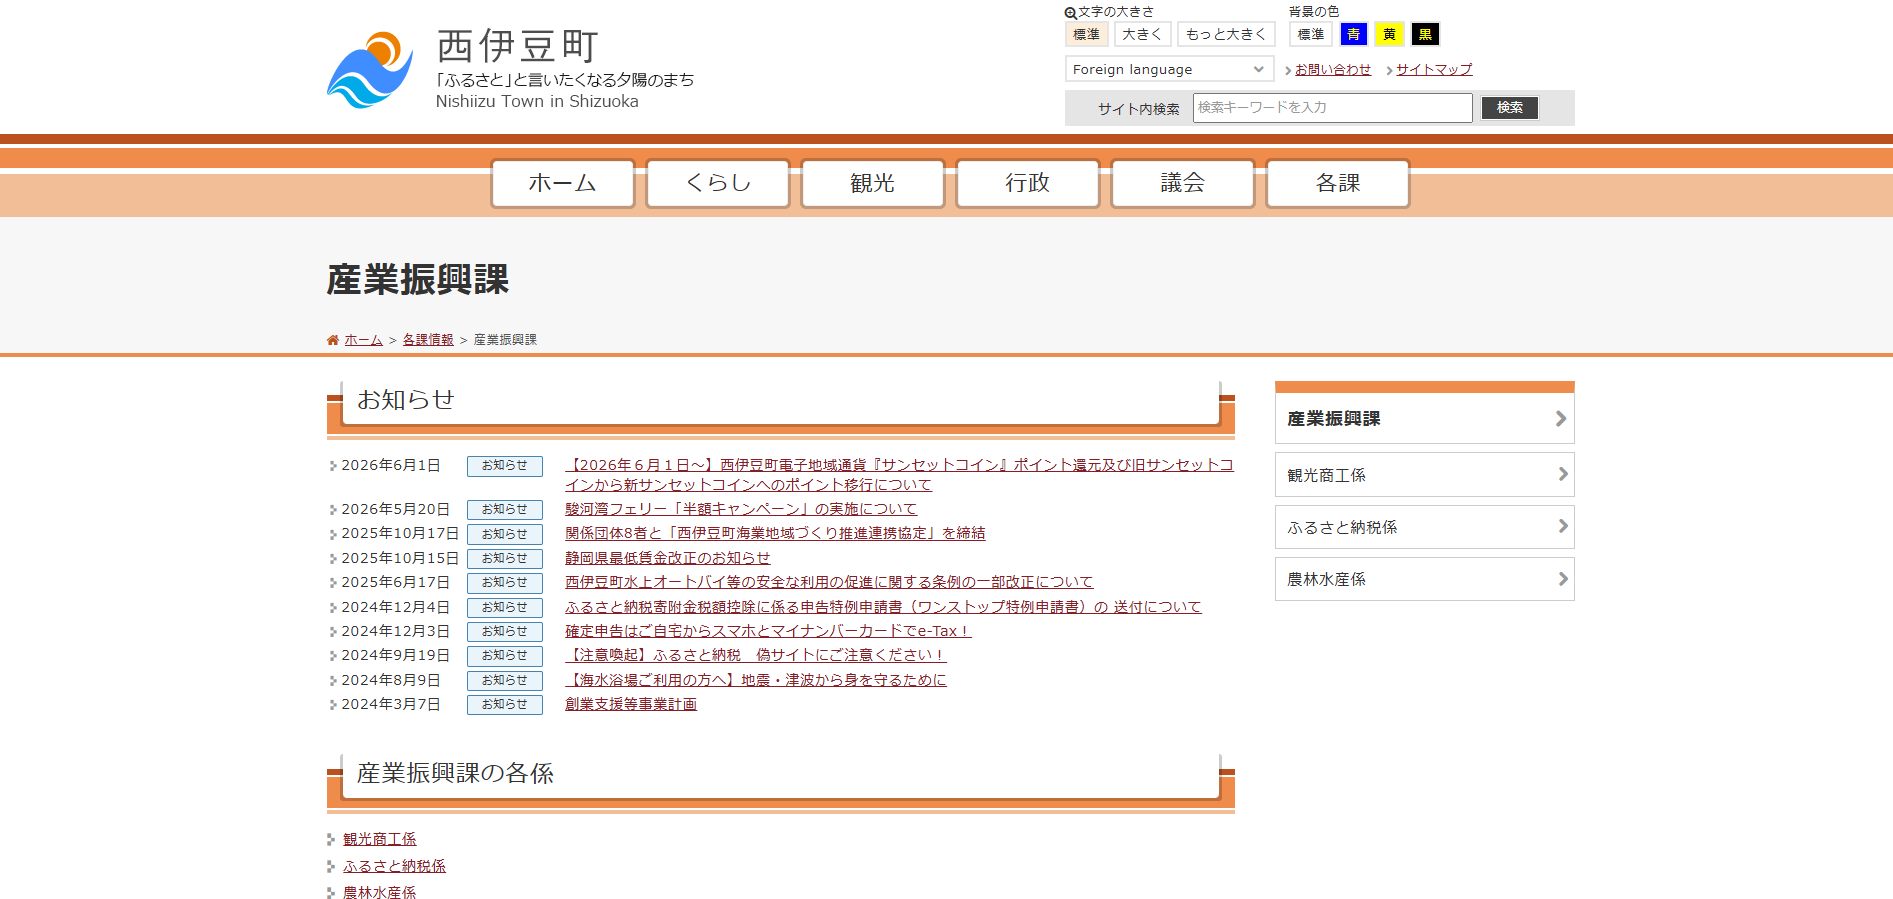This screenshot has height=899, width=1893.
Task: Click お知らせ badge for 2024年3月7日
Action: [x=505, y=705]
